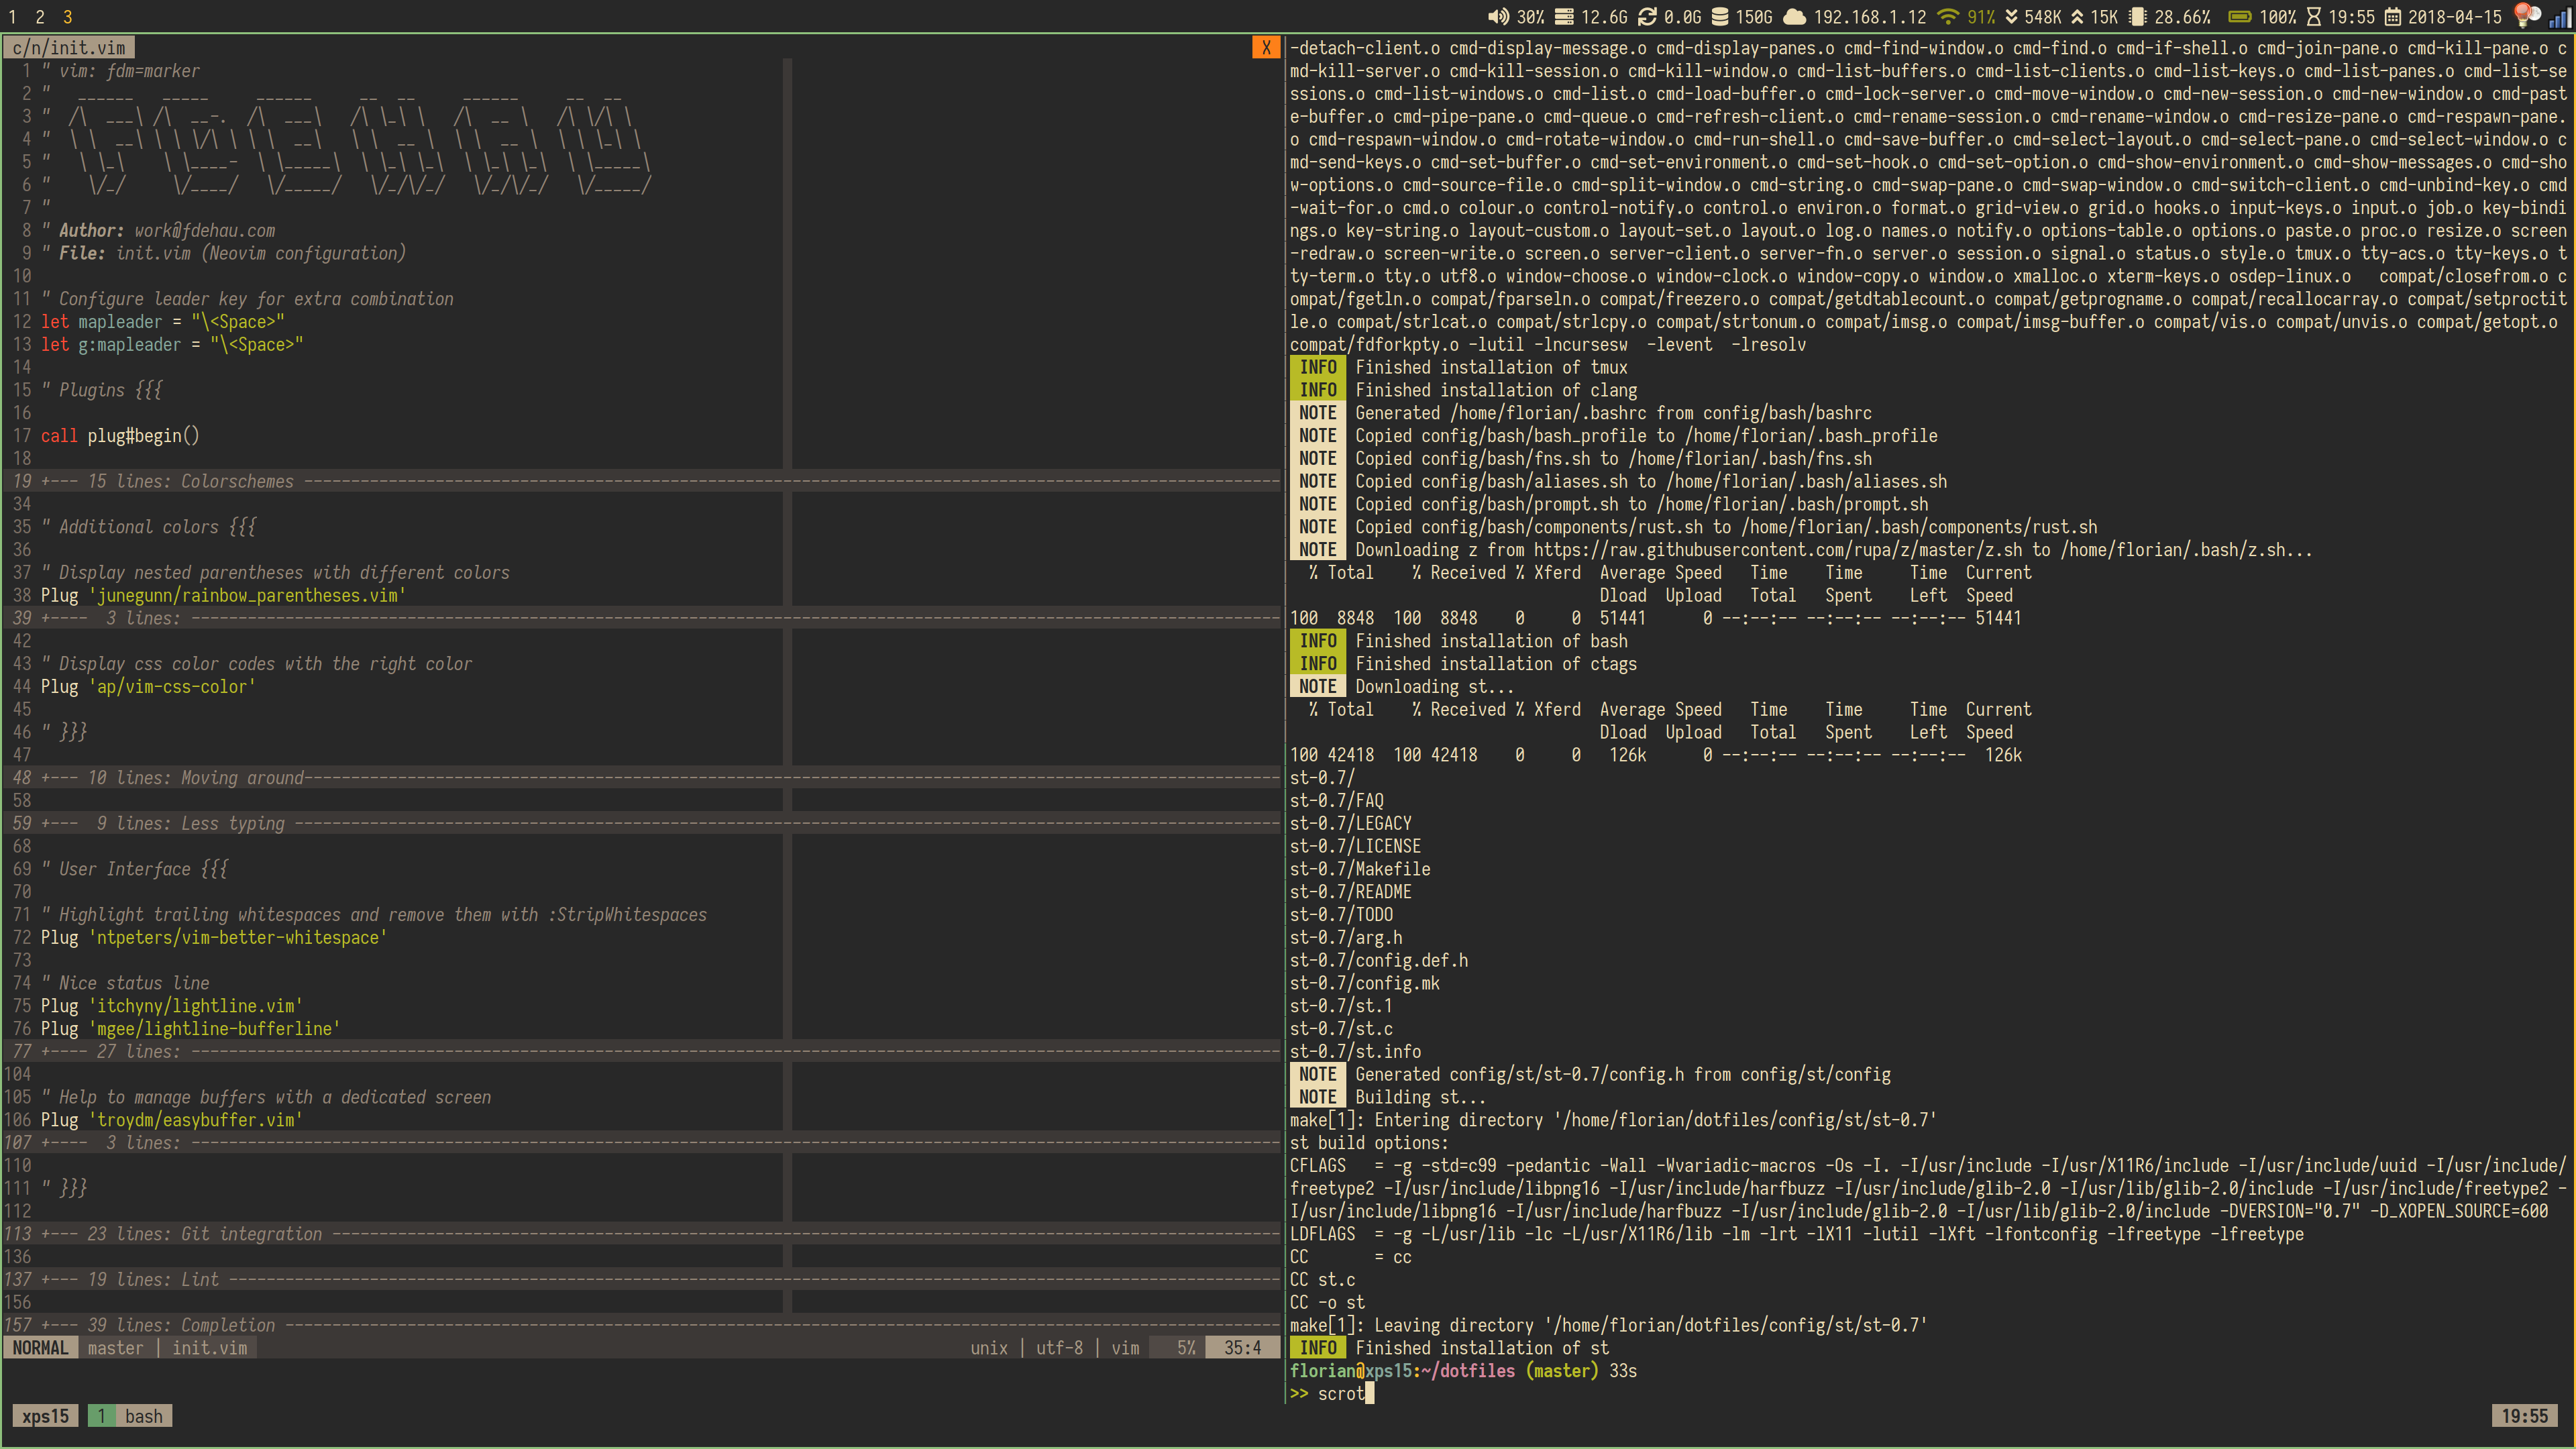Close the init.vim buffer with orange X

1266,47
